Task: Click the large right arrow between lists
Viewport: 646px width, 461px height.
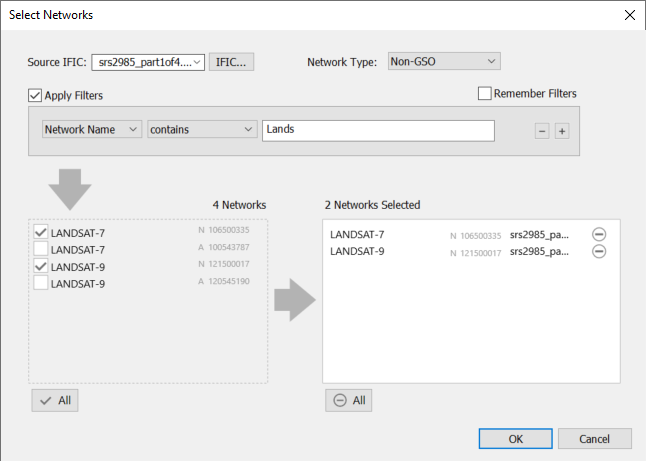Action: click(x=295, y=301)
